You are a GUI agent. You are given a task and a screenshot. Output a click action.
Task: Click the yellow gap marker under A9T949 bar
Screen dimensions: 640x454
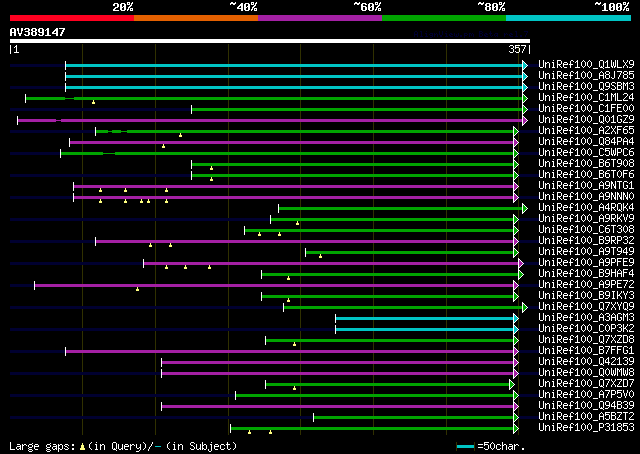coord(320,256)
